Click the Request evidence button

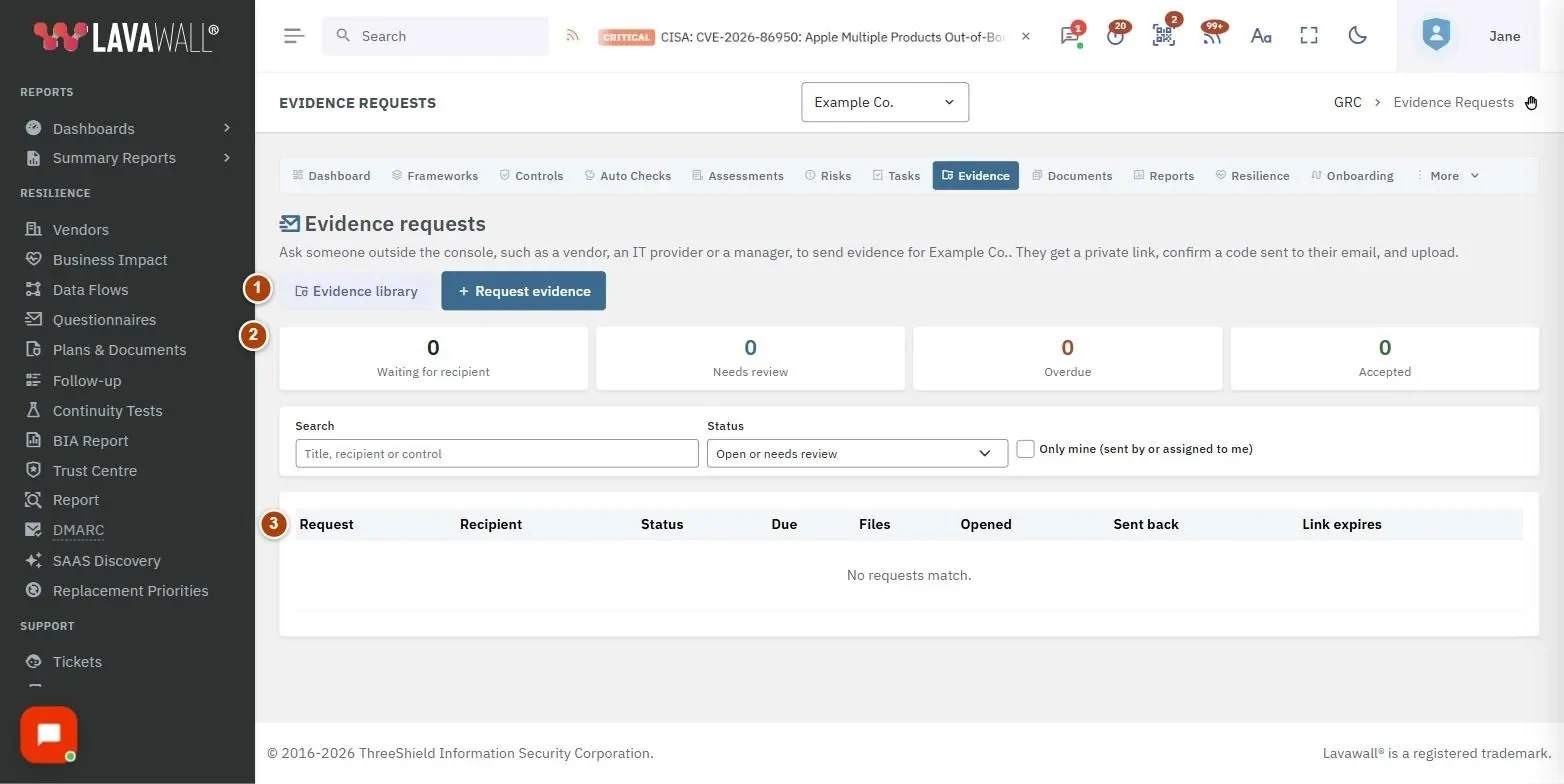click(x=524, y=291)
